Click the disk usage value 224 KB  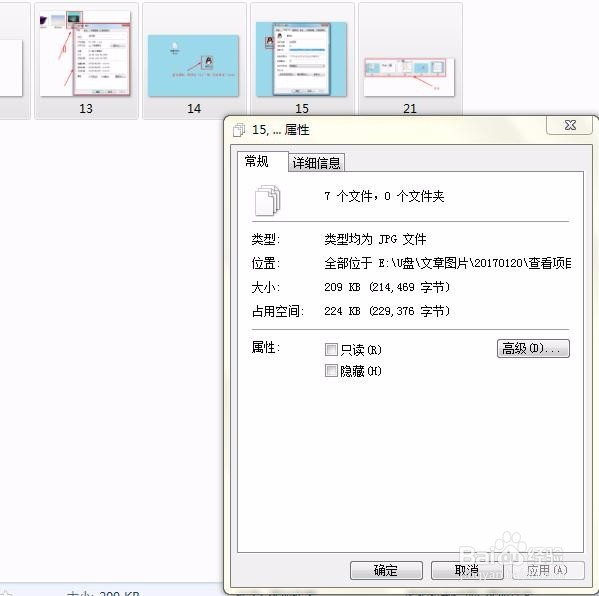point(342,311)
